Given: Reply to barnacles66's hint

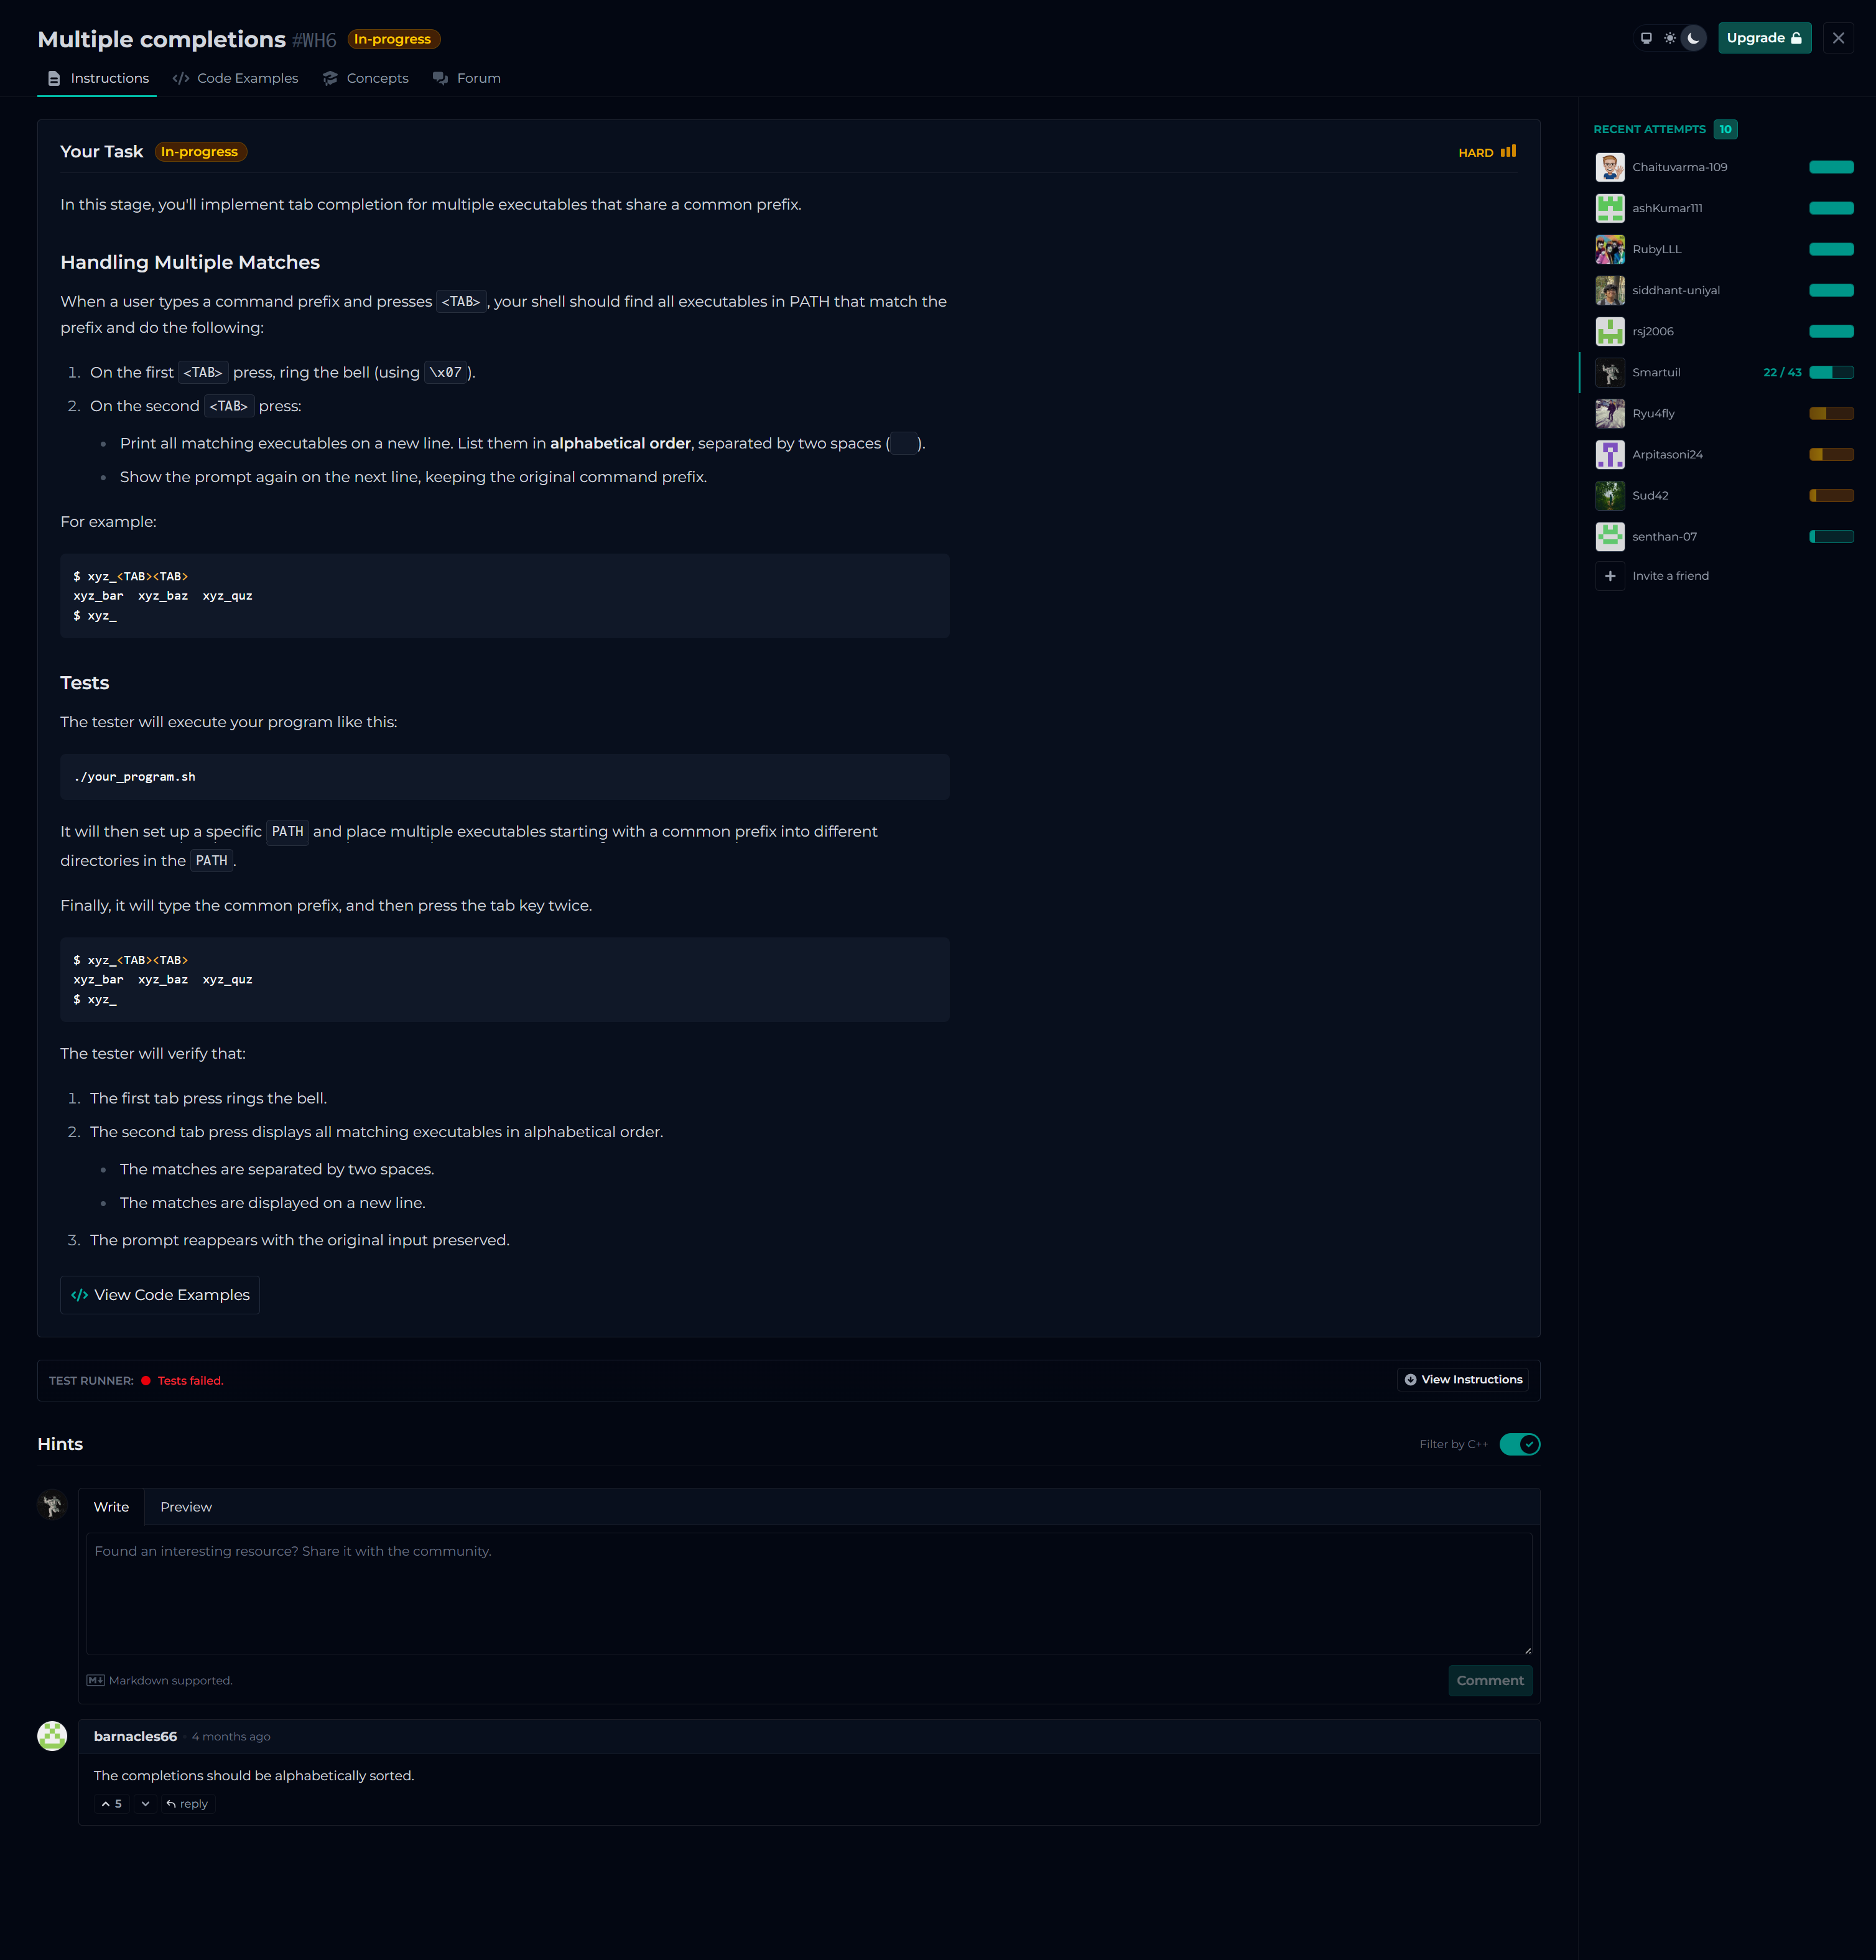Looking at the screenshot, I should click(x=187, y=1804).
